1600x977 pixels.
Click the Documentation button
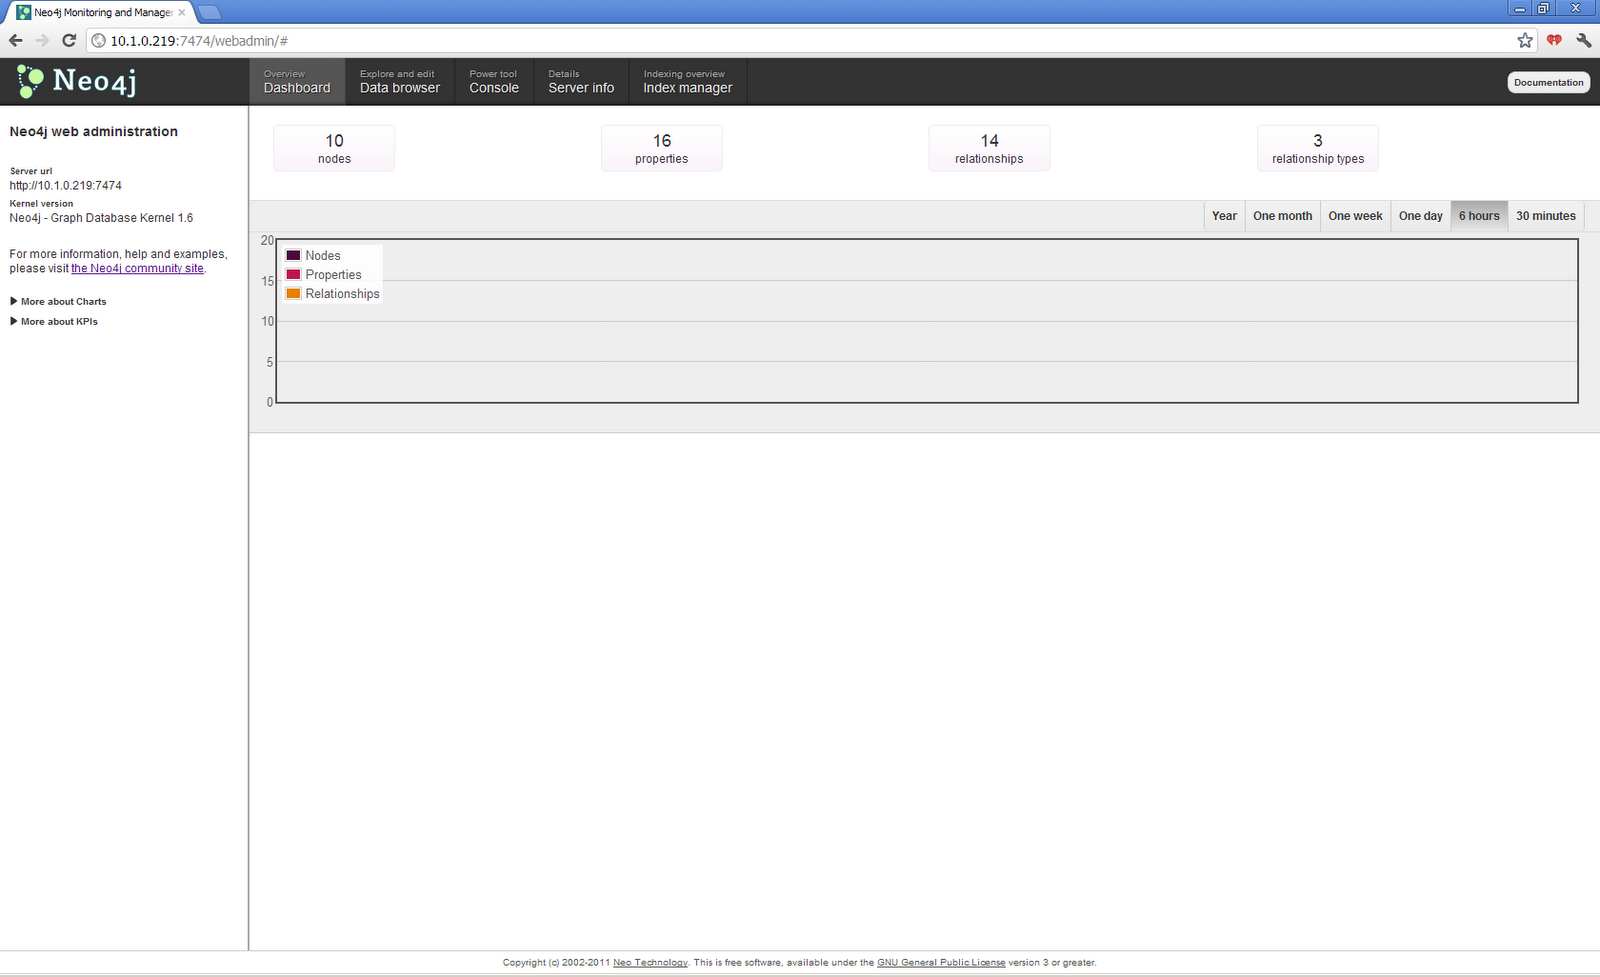[x=1548, y=82]
